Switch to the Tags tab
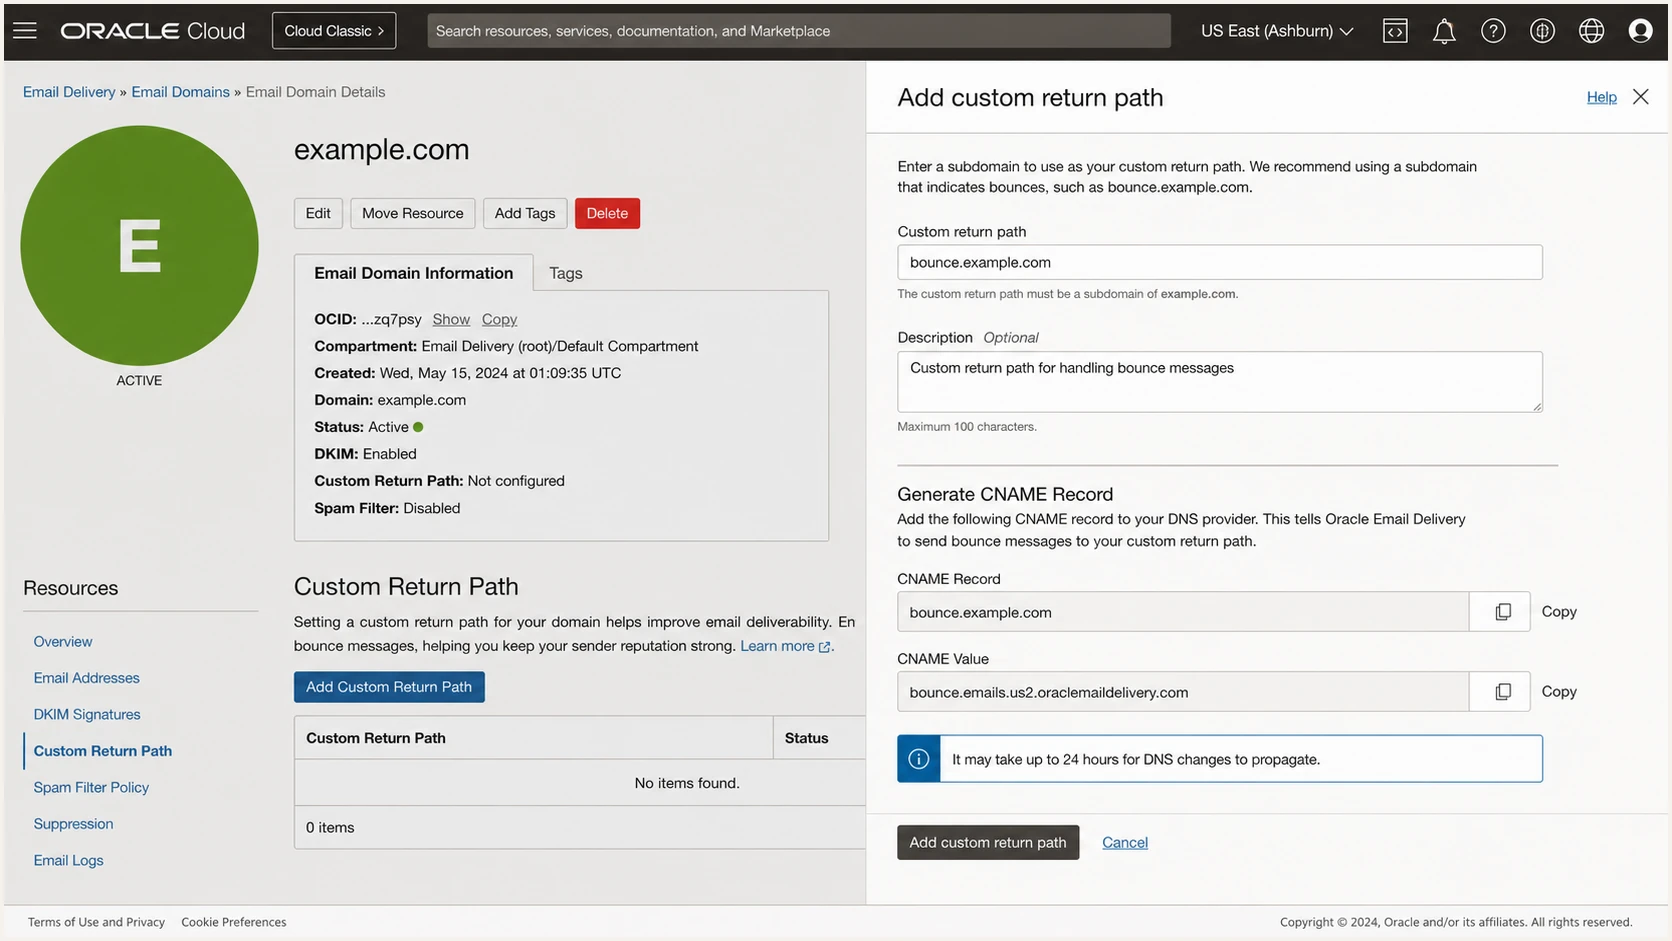Viewport: 1672px width, 941px height. tap(565, 273)
